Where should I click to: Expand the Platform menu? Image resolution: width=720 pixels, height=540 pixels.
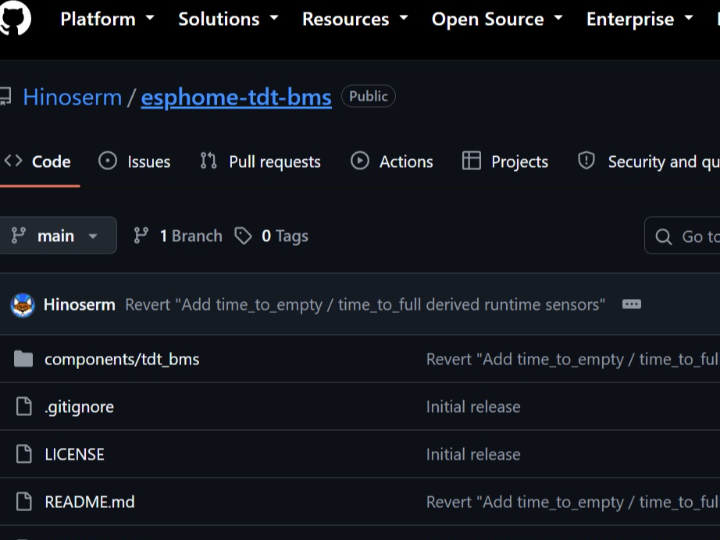tap(107, 19)
